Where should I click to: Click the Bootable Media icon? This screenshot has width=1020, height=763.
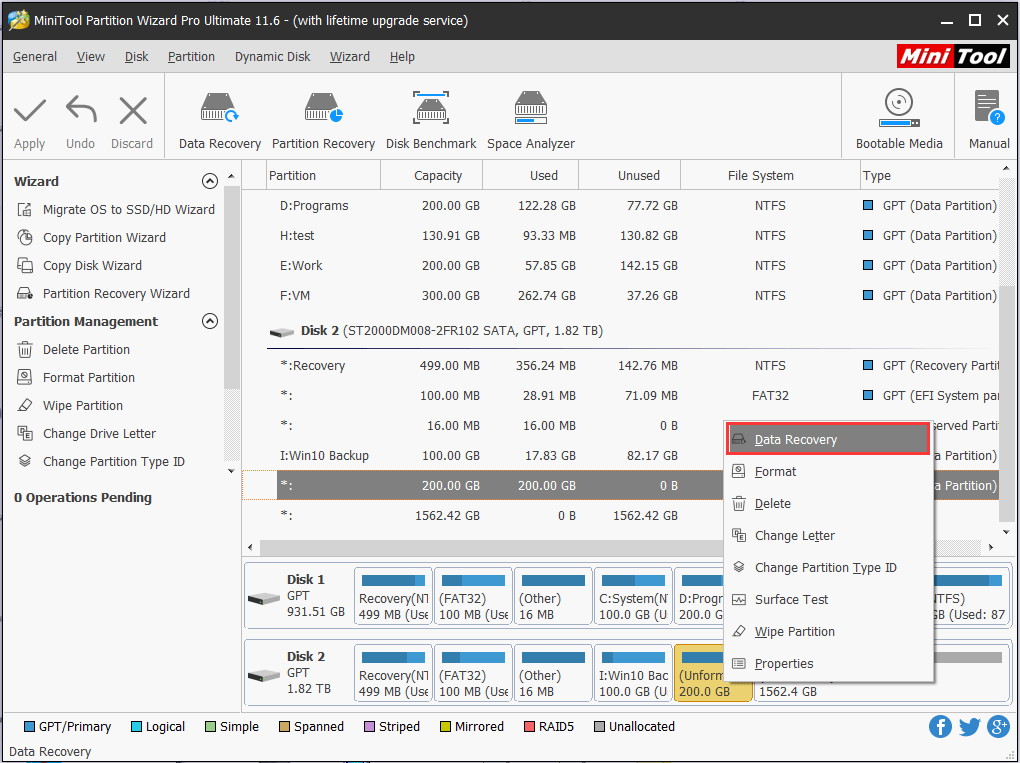click(899, 108)
